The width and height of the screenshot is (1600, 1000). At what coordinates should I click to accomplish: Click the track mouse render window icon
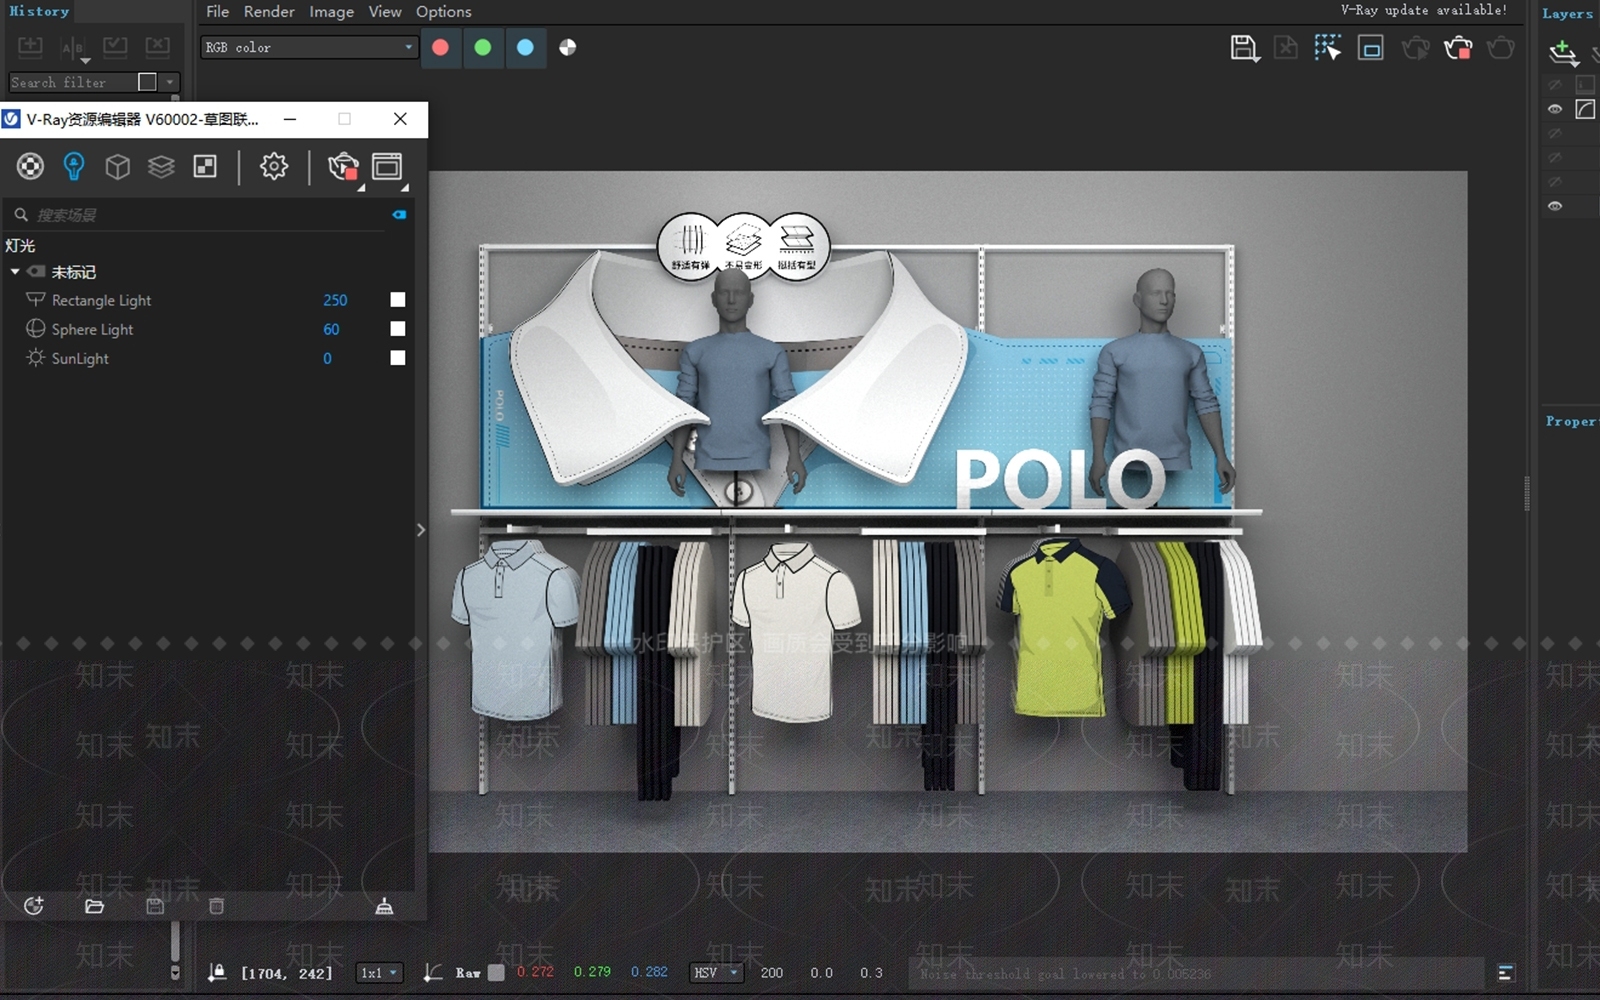coord(1371,48)
